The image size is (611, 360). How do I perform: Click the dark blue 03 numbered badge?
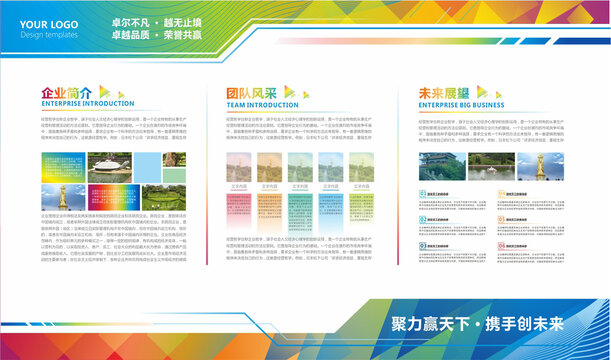pyautogui.click(x=423, y=246)
